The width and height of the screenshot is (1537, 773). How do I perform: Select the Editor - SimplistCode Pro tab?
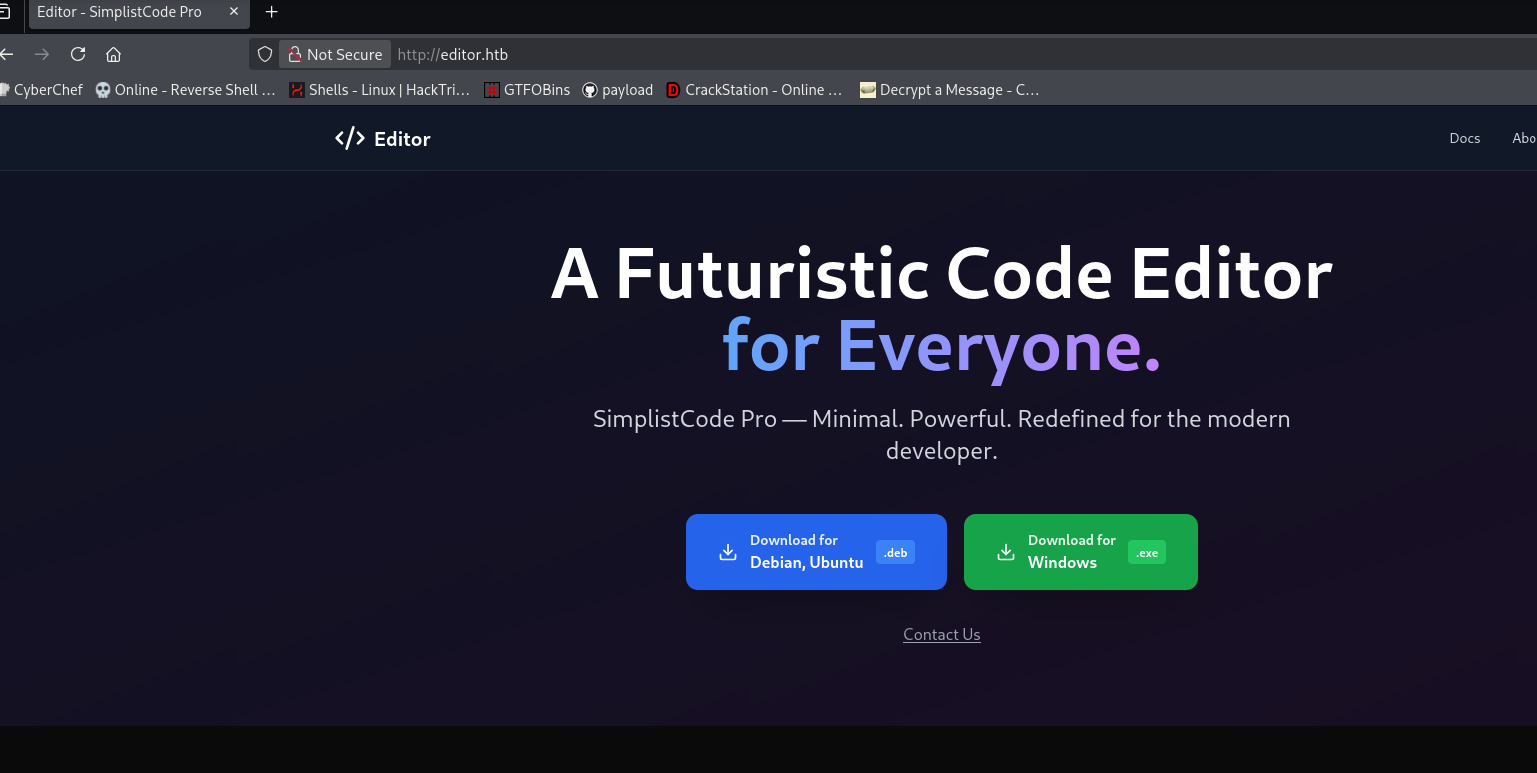pos(120,12)
